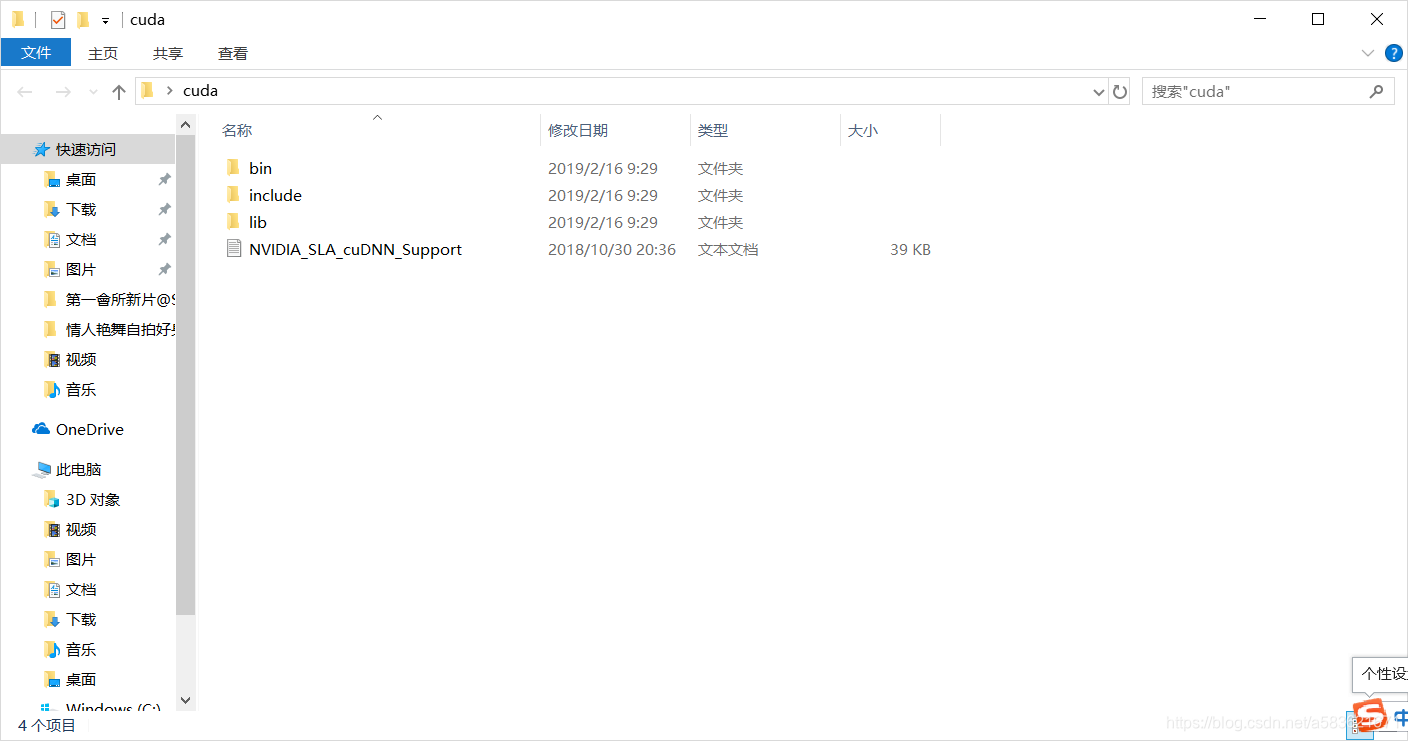Screen dimensions: 1408x741
Task: Switch to the 查看 ribbon tab
Action: click(233, 53)
